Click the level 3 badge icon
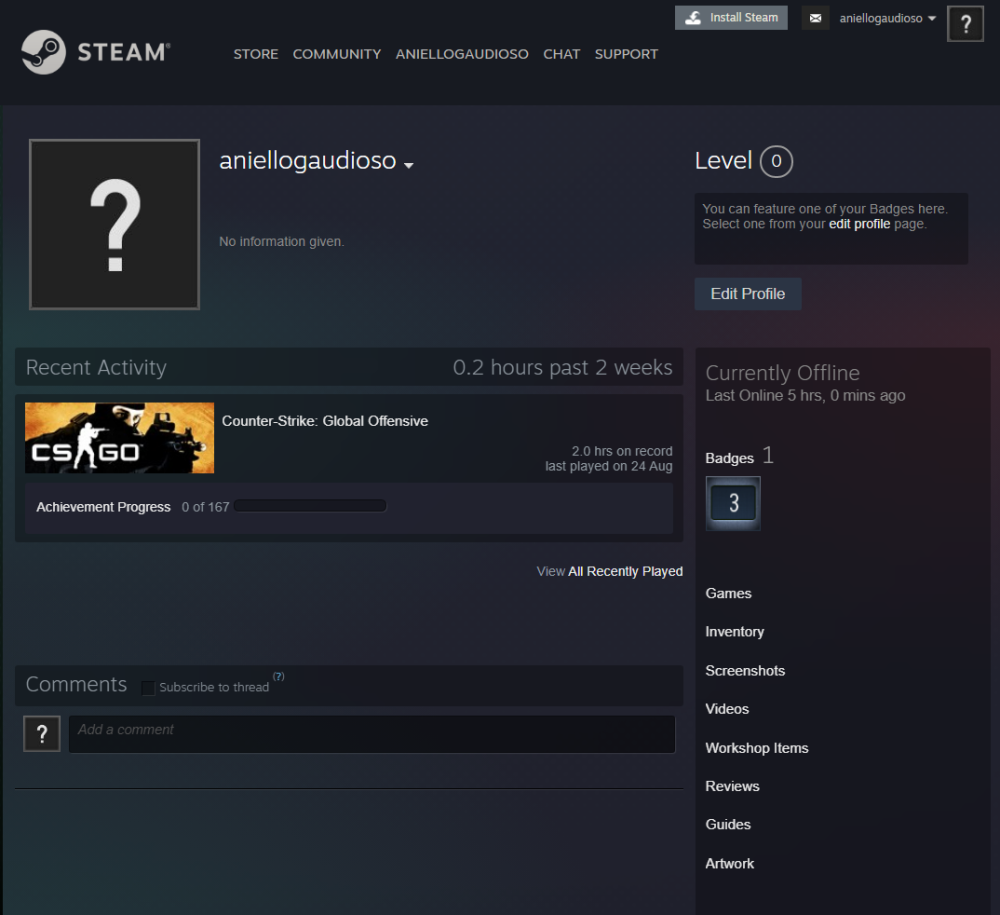The image size is (1000, 915). click(733, 503)
